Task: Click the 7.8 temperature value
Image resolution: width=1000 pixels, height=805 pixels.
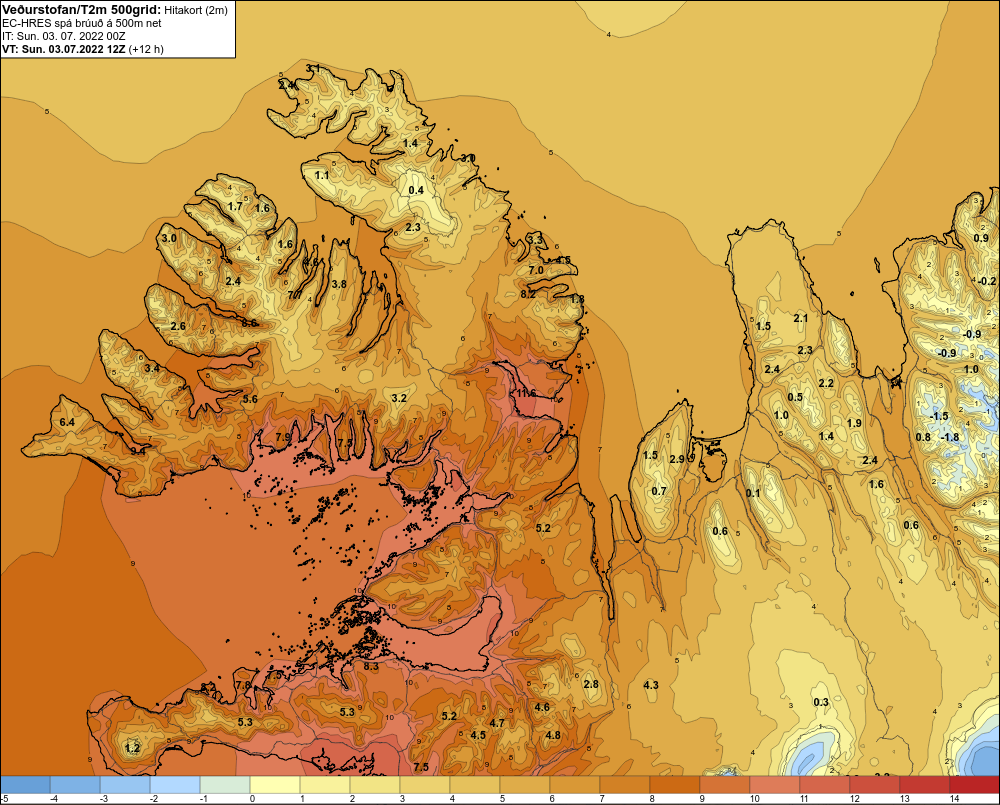Action: pos(243,685)
